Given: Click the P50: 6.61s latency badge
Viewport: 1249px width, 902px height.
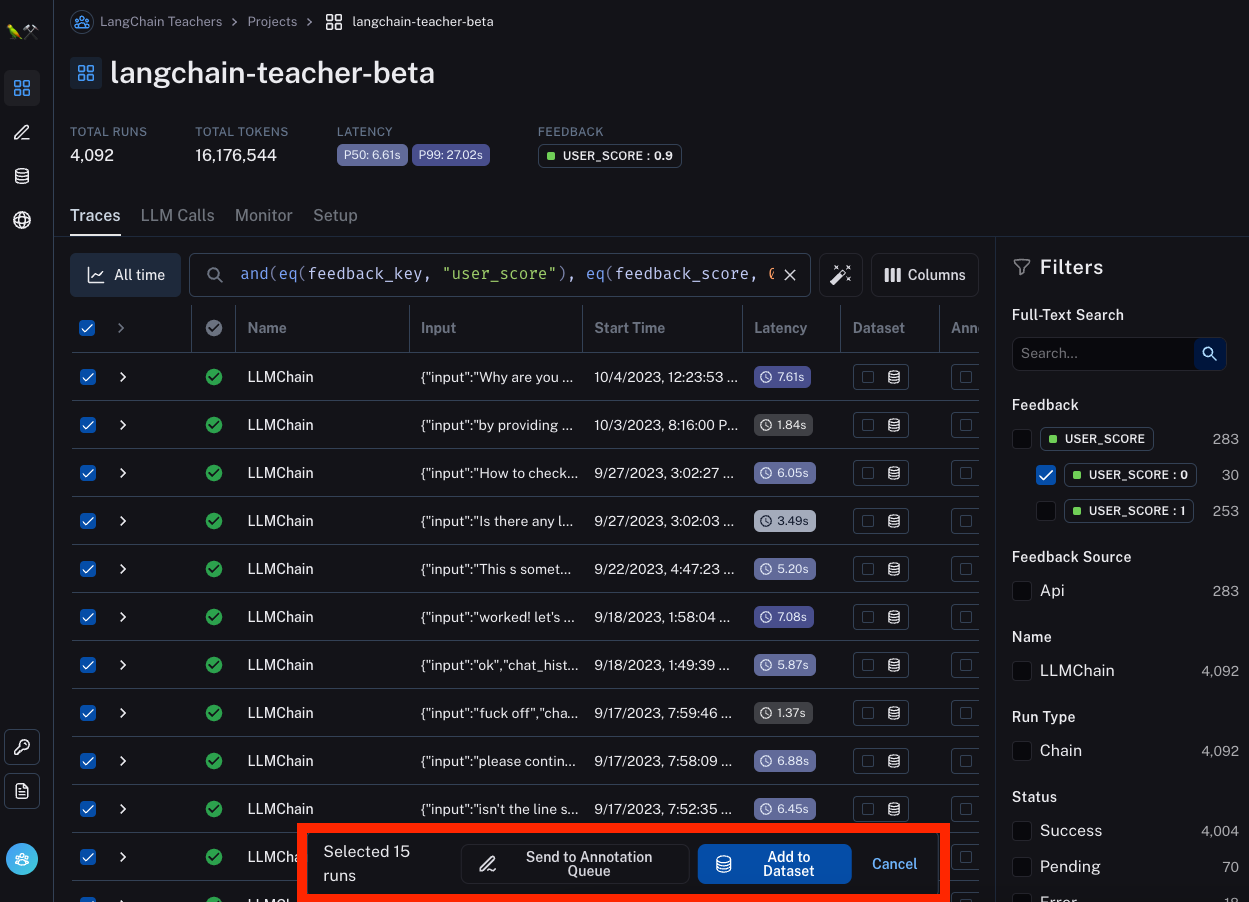Looking at the screenshot, I should click(372, 155).
